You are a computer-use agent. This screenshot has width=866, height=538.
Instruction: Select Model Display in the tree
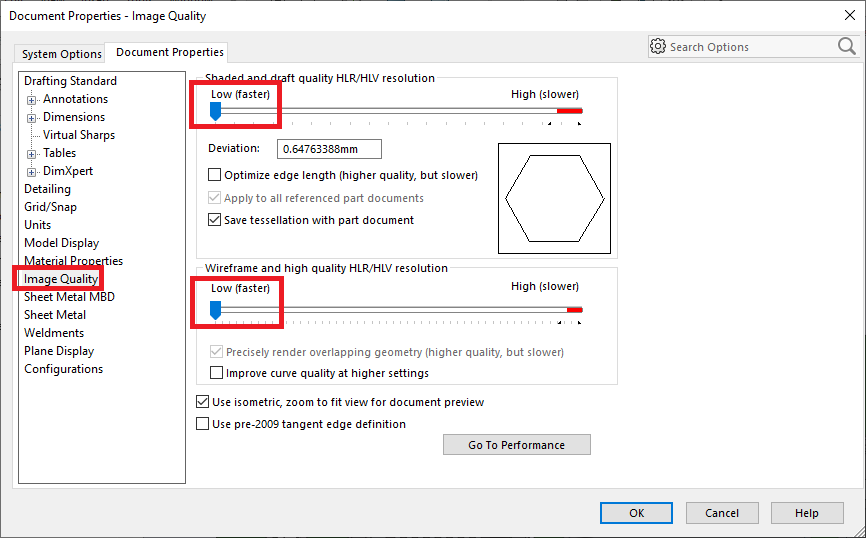point(61,243)
